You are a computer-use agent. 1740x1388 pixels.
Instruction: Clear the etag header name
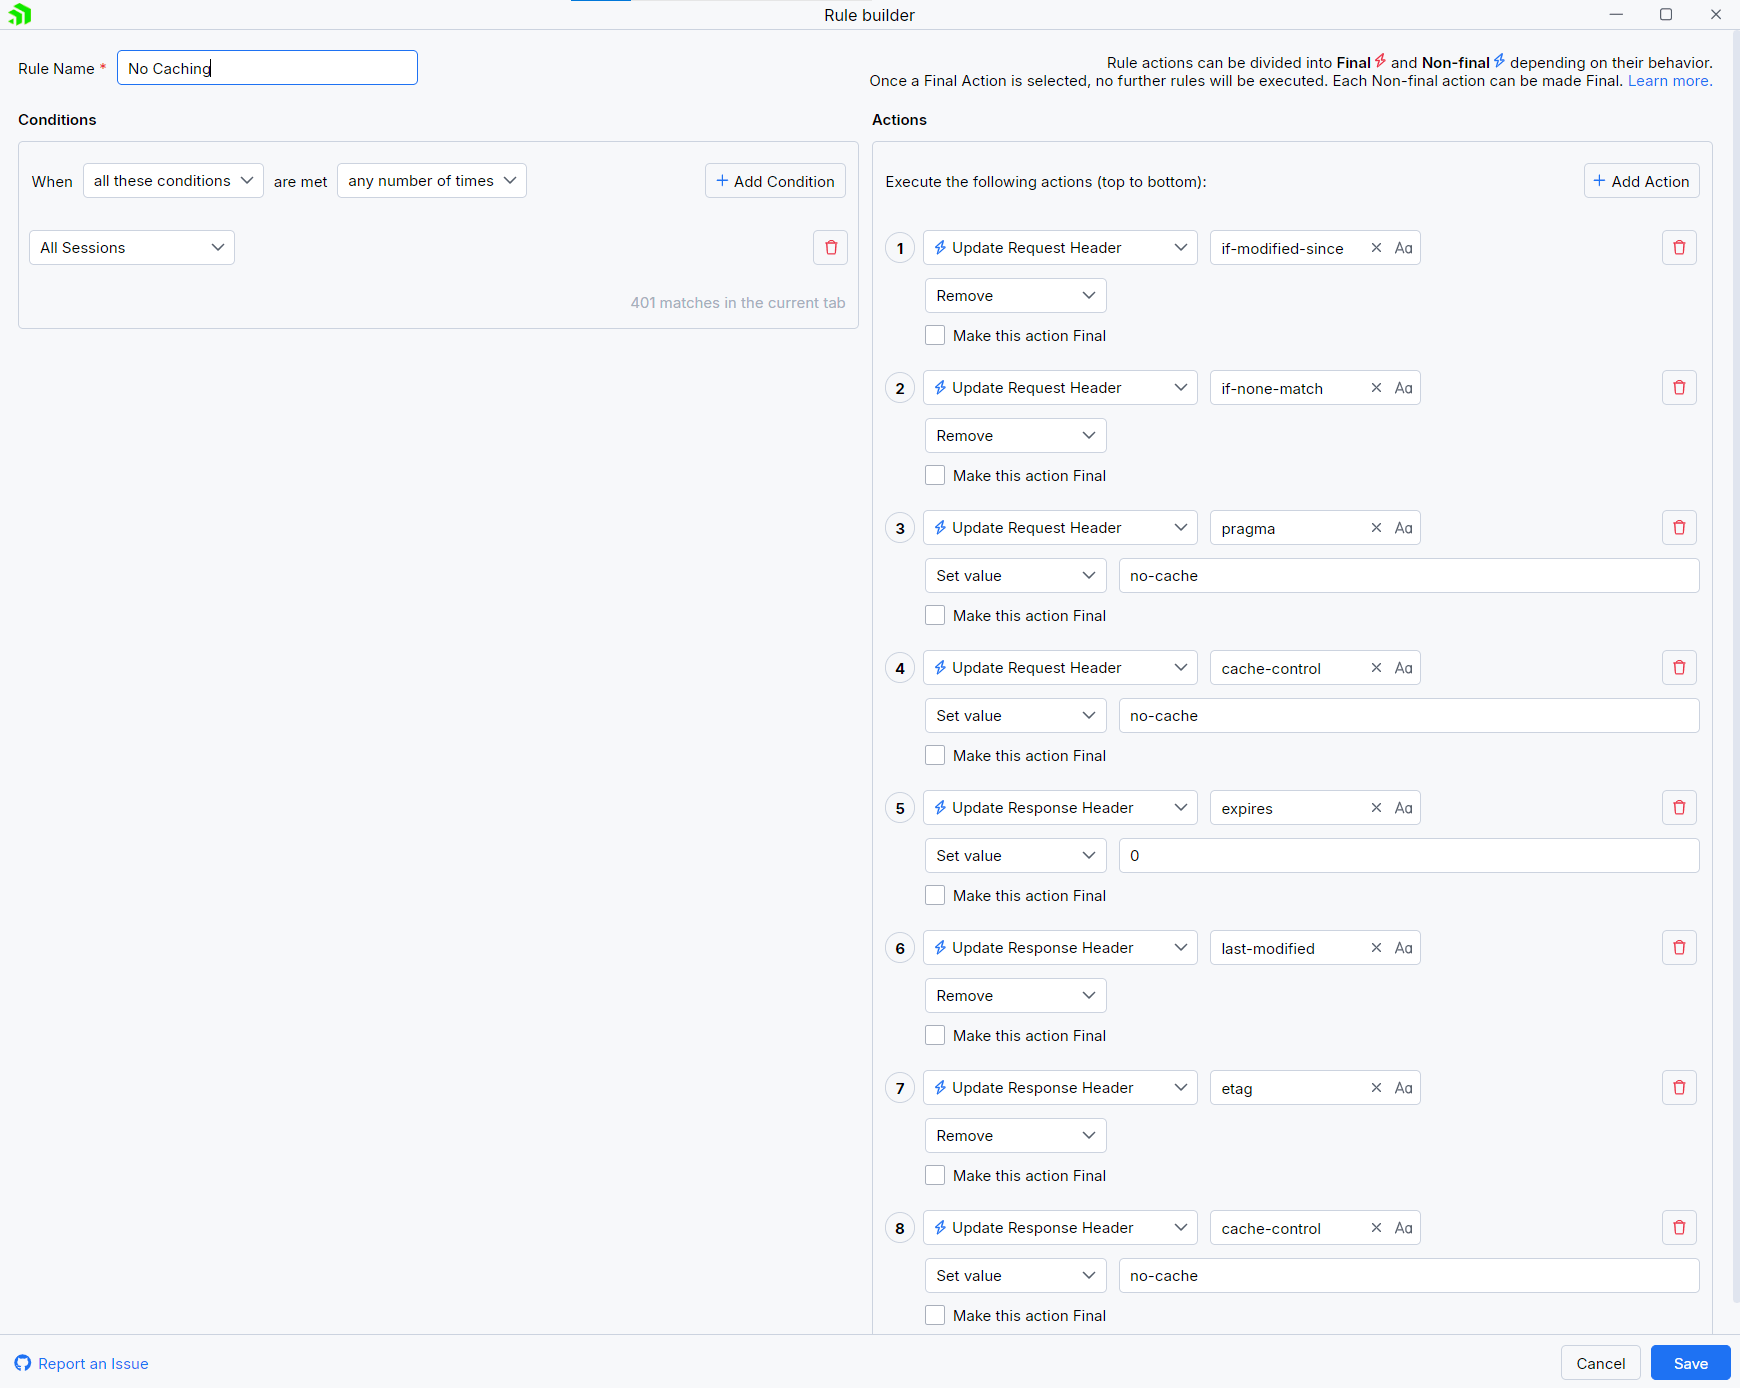tap(1376, 1087)
